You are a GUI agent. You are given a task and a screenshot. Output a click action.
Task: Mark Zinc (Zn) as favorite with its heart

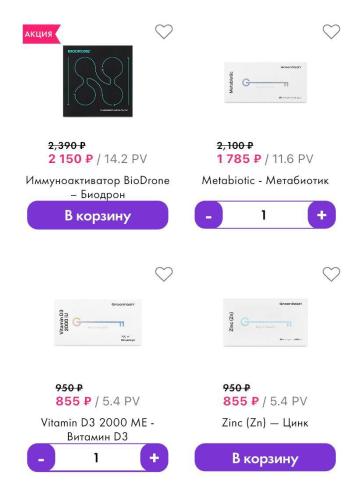[331, 274]
